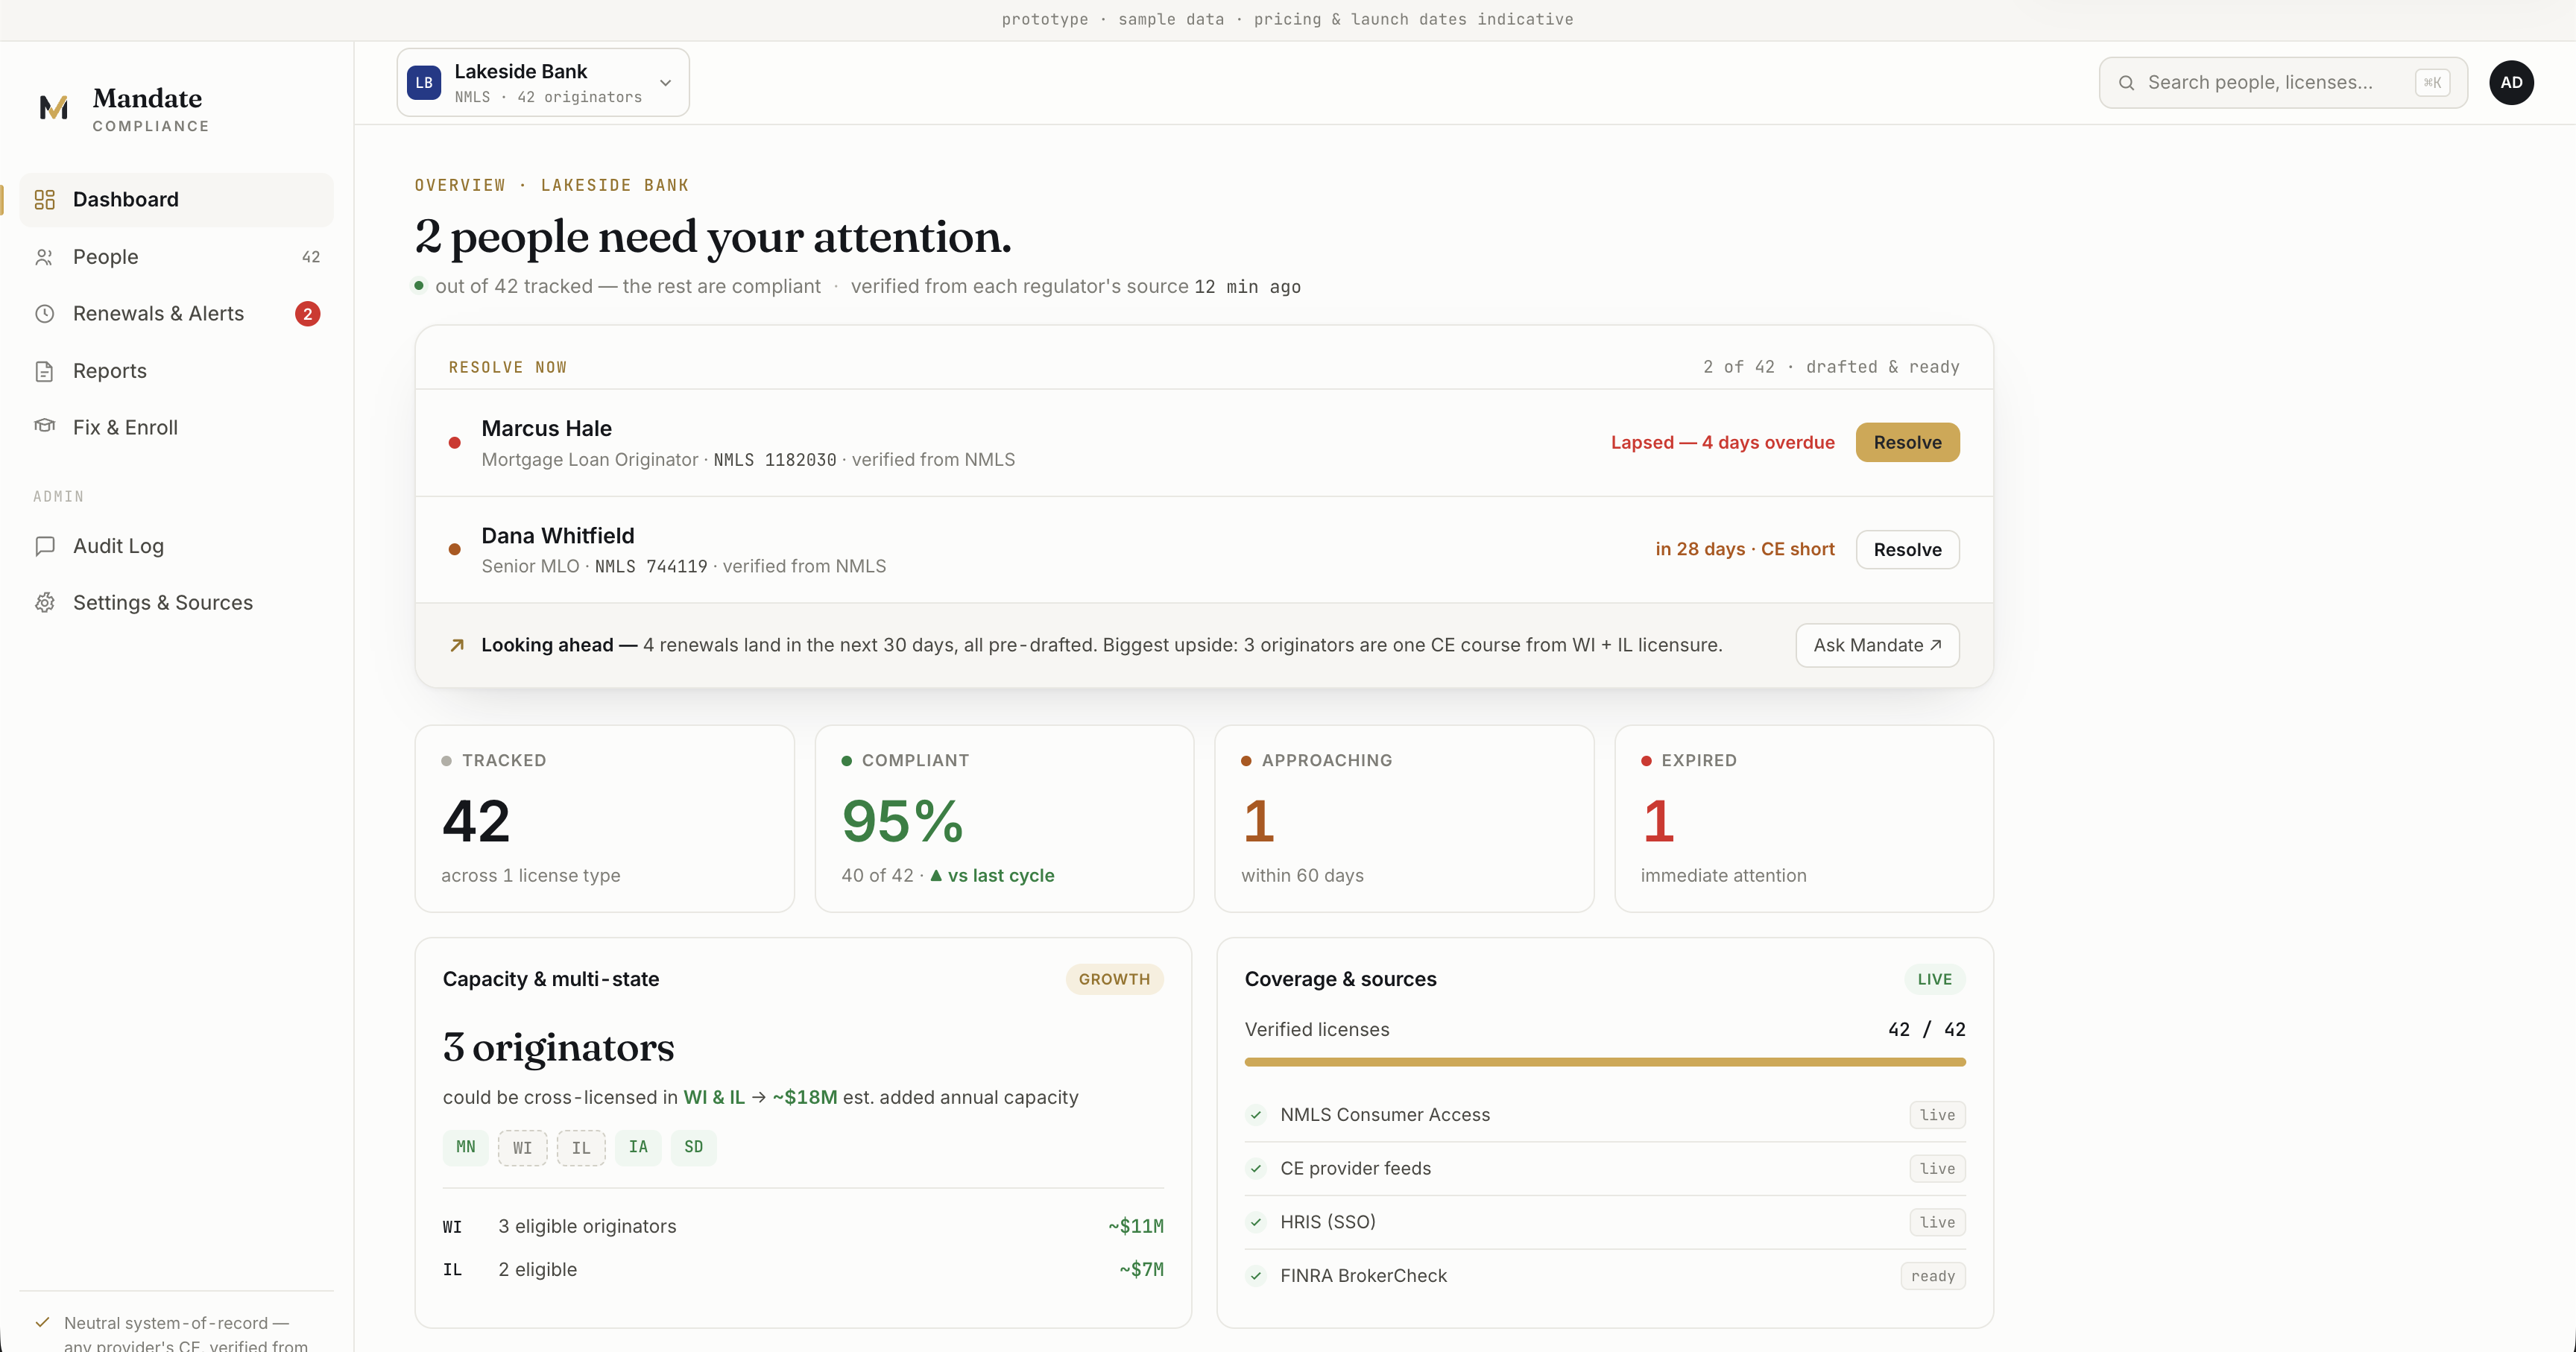
Task: Click the LB organization badge
Action: 424,83
